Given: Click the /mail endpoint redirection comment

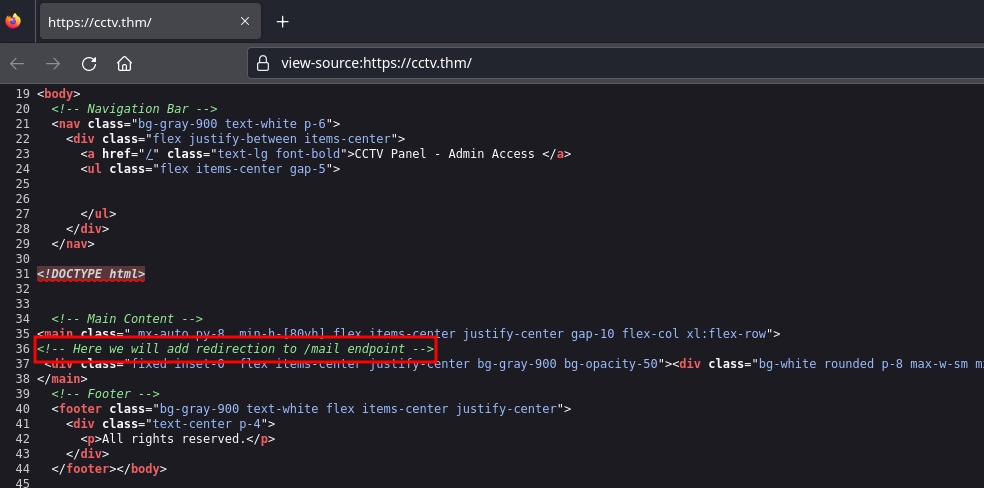Looking at the screenshot, I should (236, 349).
